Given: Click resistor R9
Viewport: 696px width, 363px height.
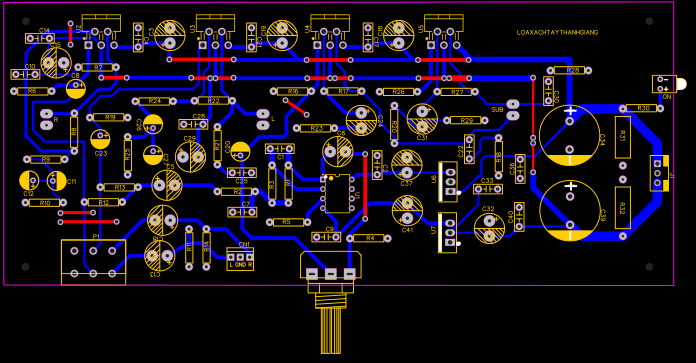Looking at the screenshot, I should click(x=46, y=159).
